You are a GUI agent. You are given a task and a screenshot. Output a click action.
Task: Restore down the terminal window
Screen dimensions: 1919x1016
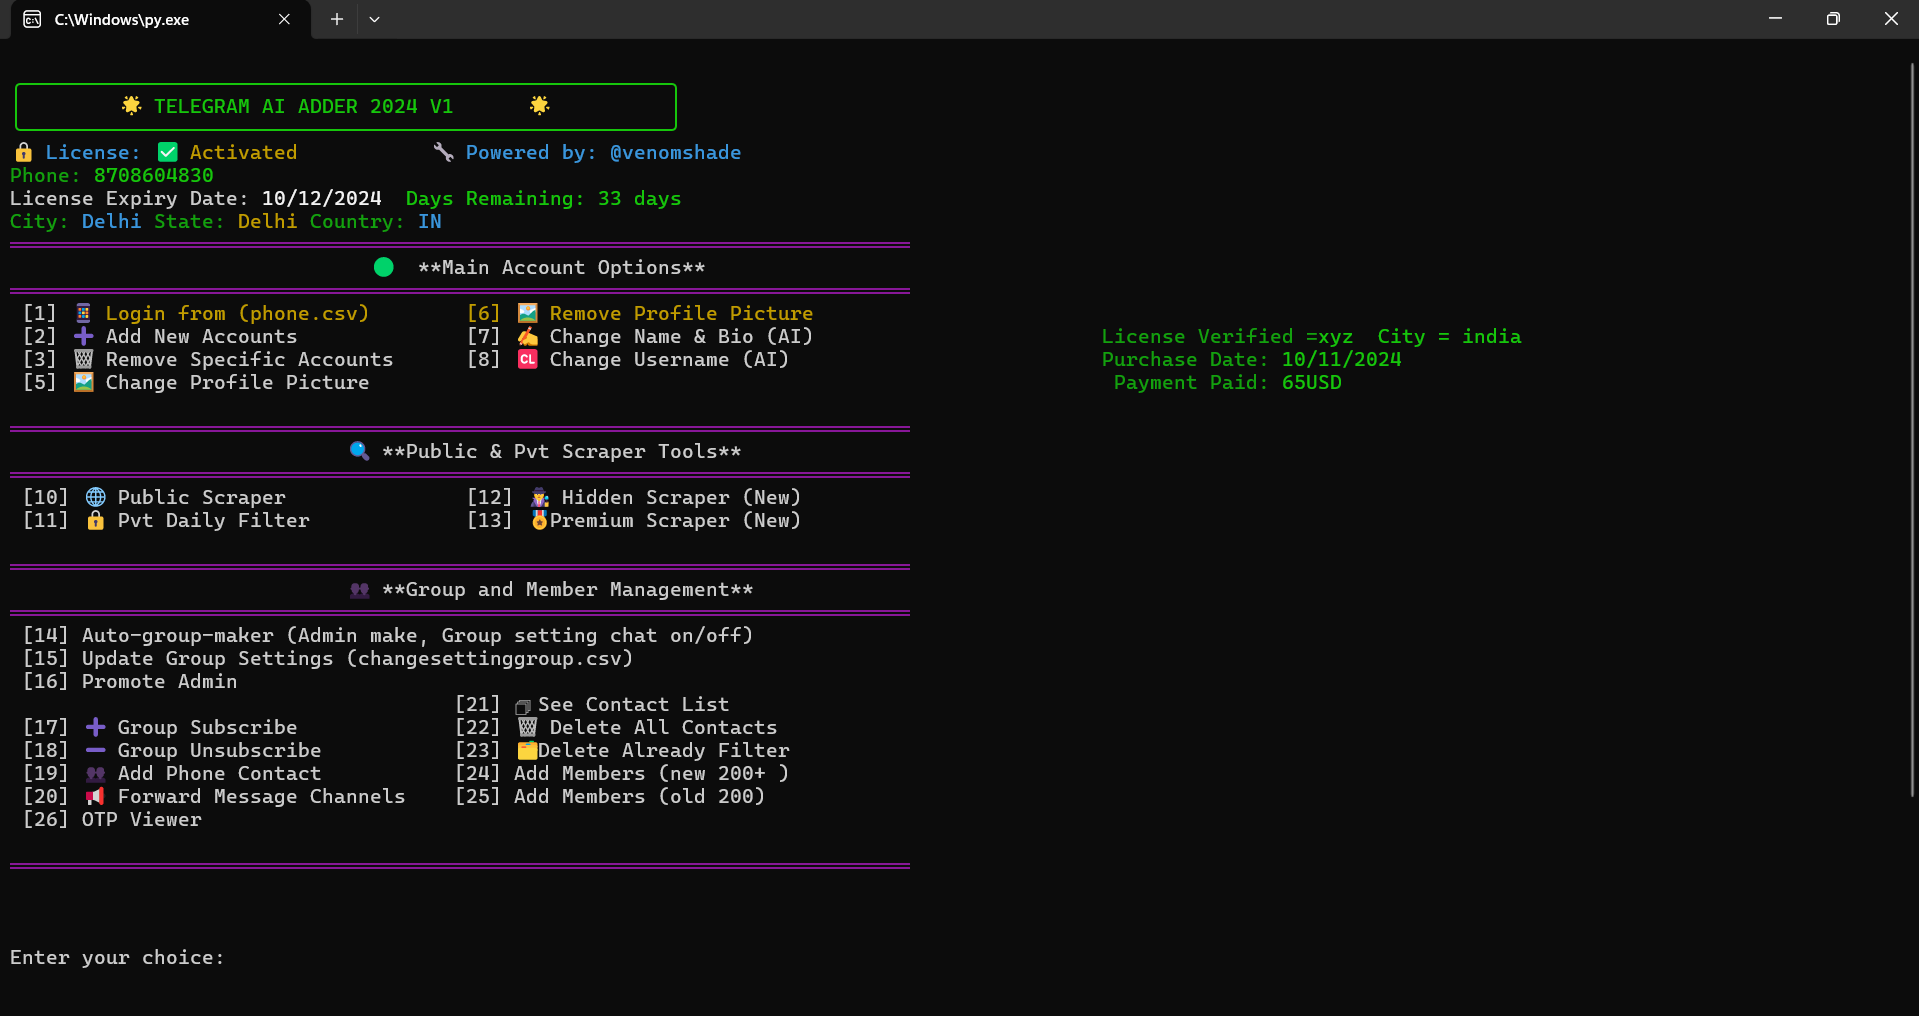coord(1833,19)
